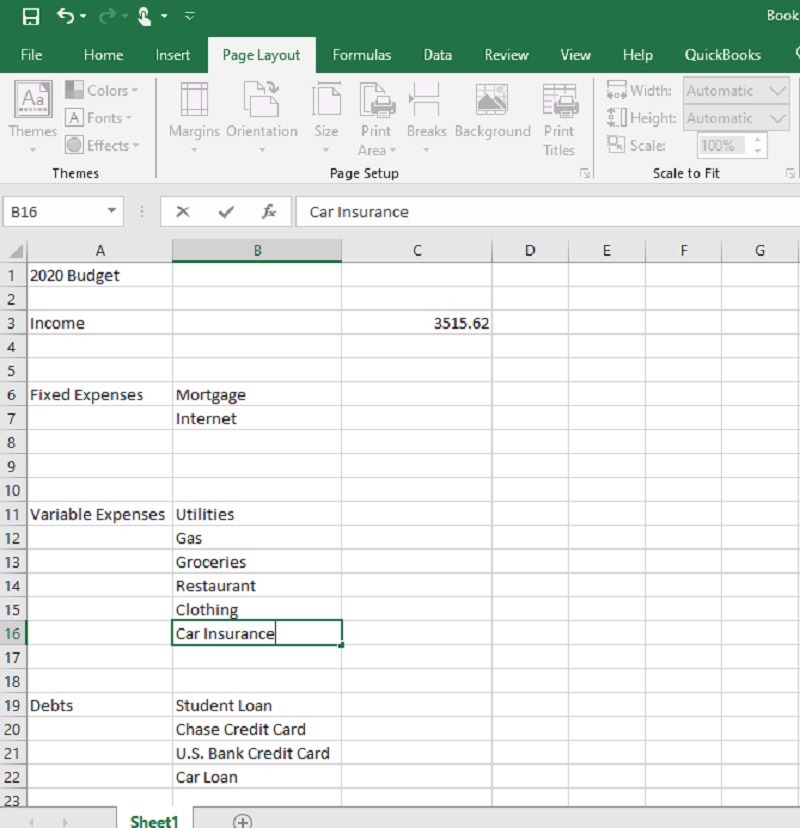This screenshot has height=828, width=800.
Task: Add a new sheet with plus button
Action: pyautogui.click(x=242, y=821)
